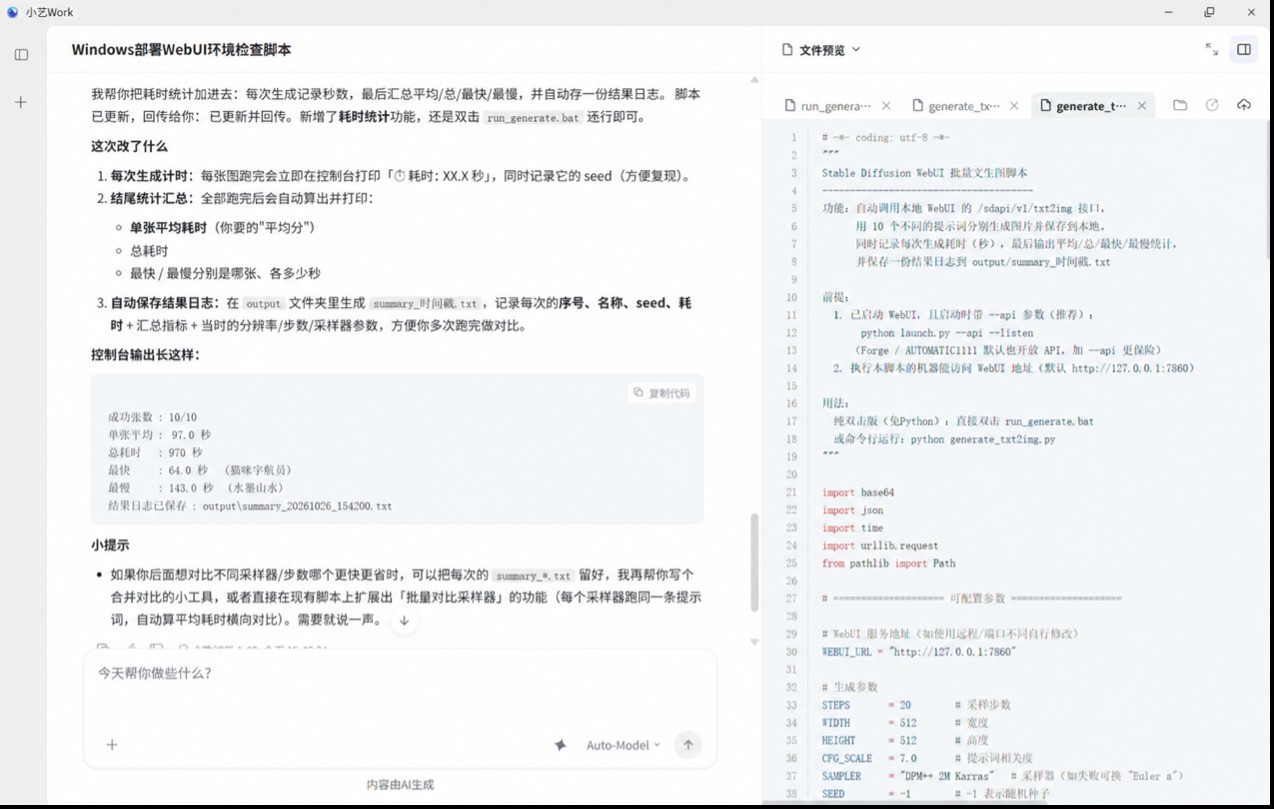Click the WEBUI_URL assignment code line
Image resolution: width=1274 pixels, height=809 pixels.
click(x=919, y=652)
